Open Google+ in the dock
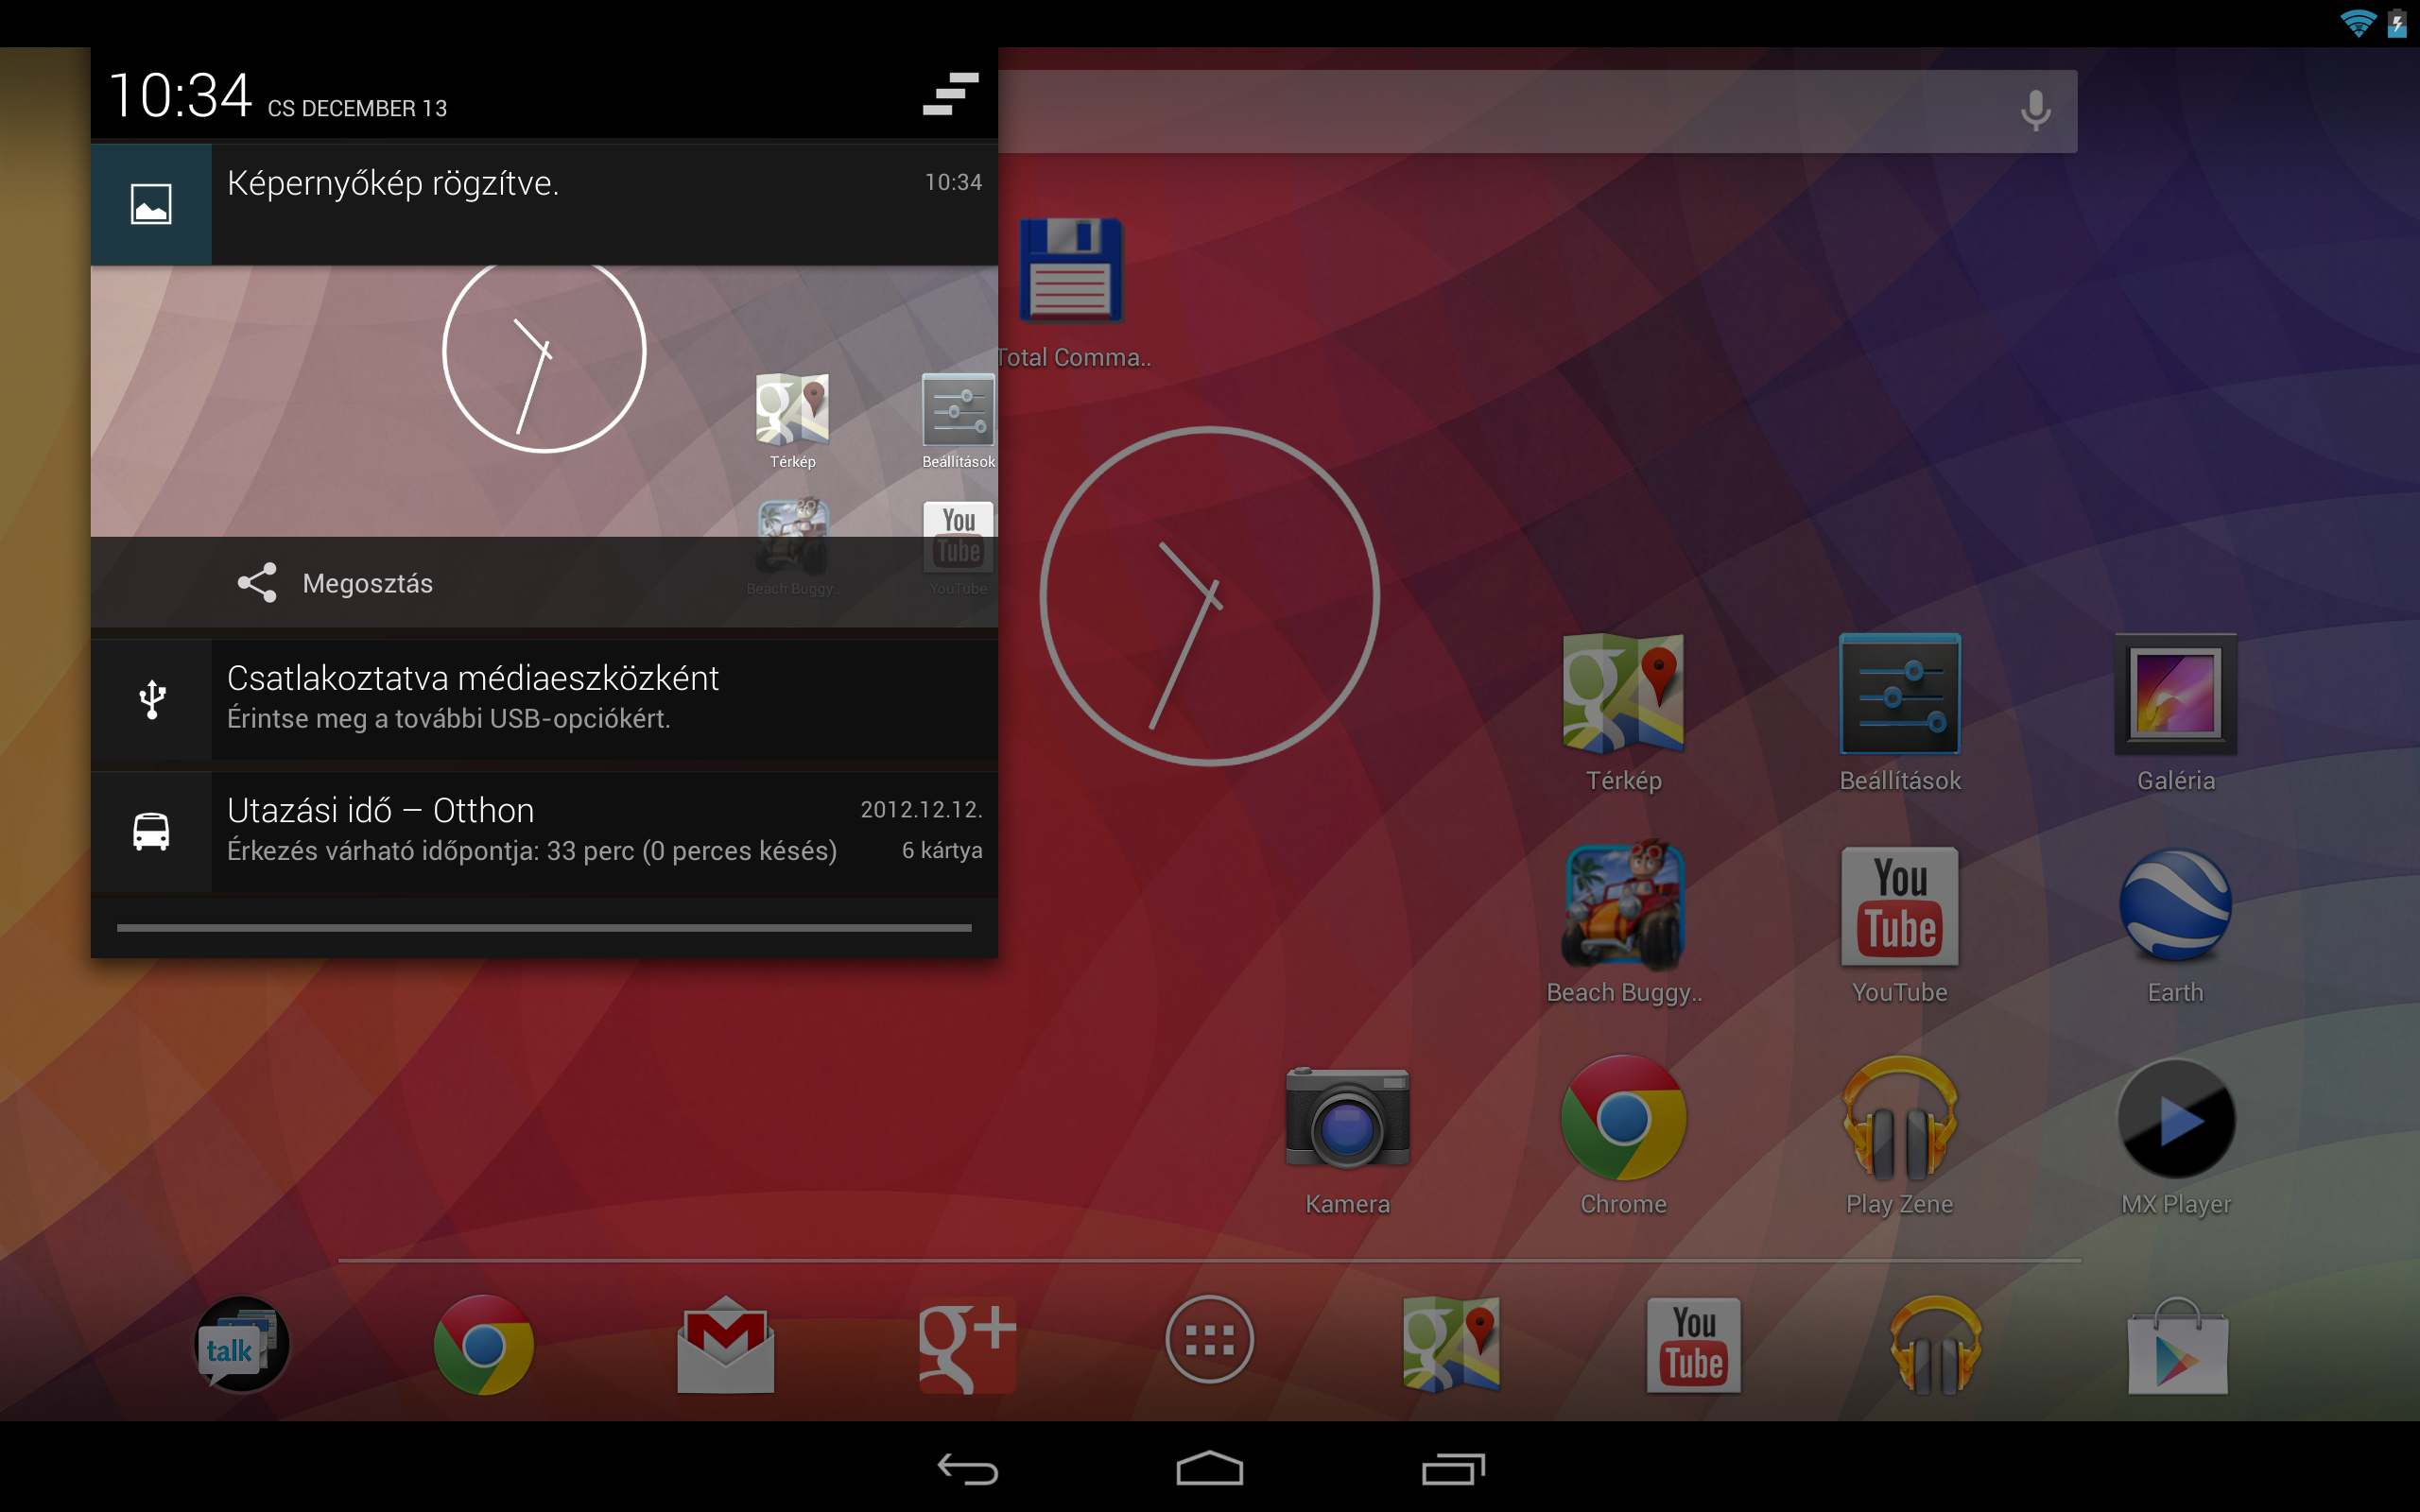The width and height of the screenshot is (2420, 1512). click(x=968, y=1344)
